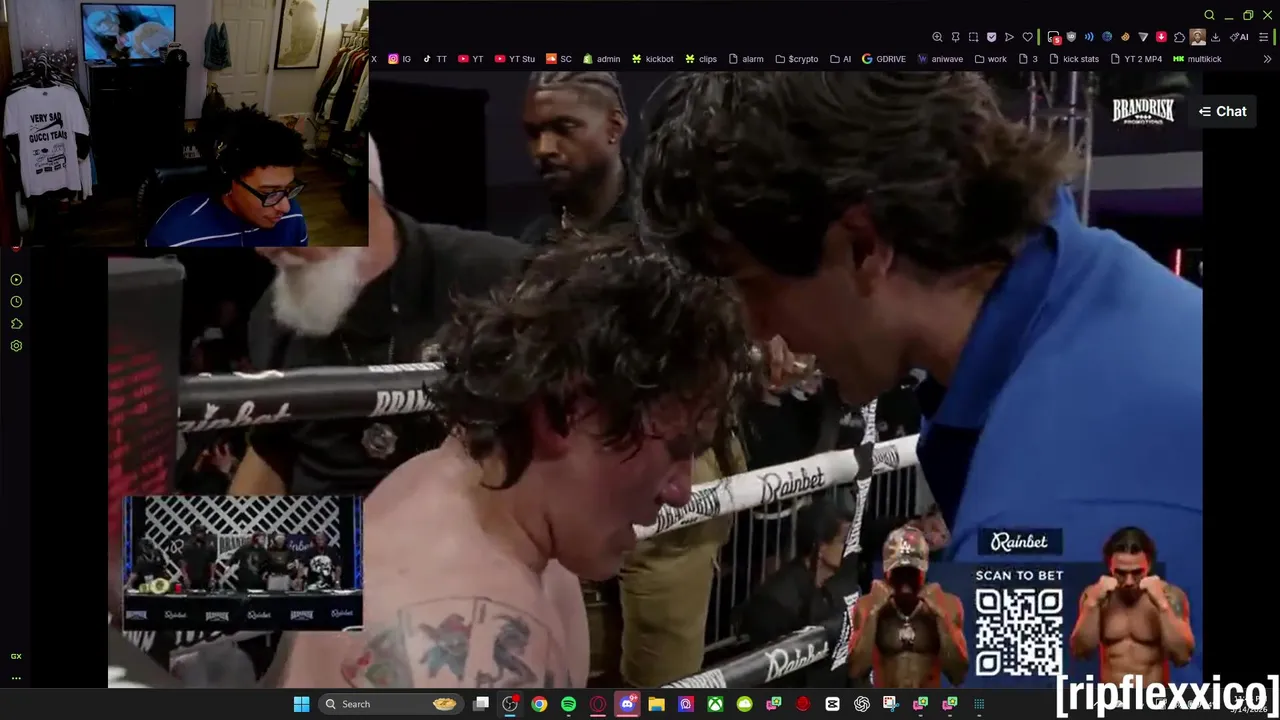The width and height of the screenshot is (1280, 720).
Task: Open extension with red S badge
Action: click(x=1054, y=38)
